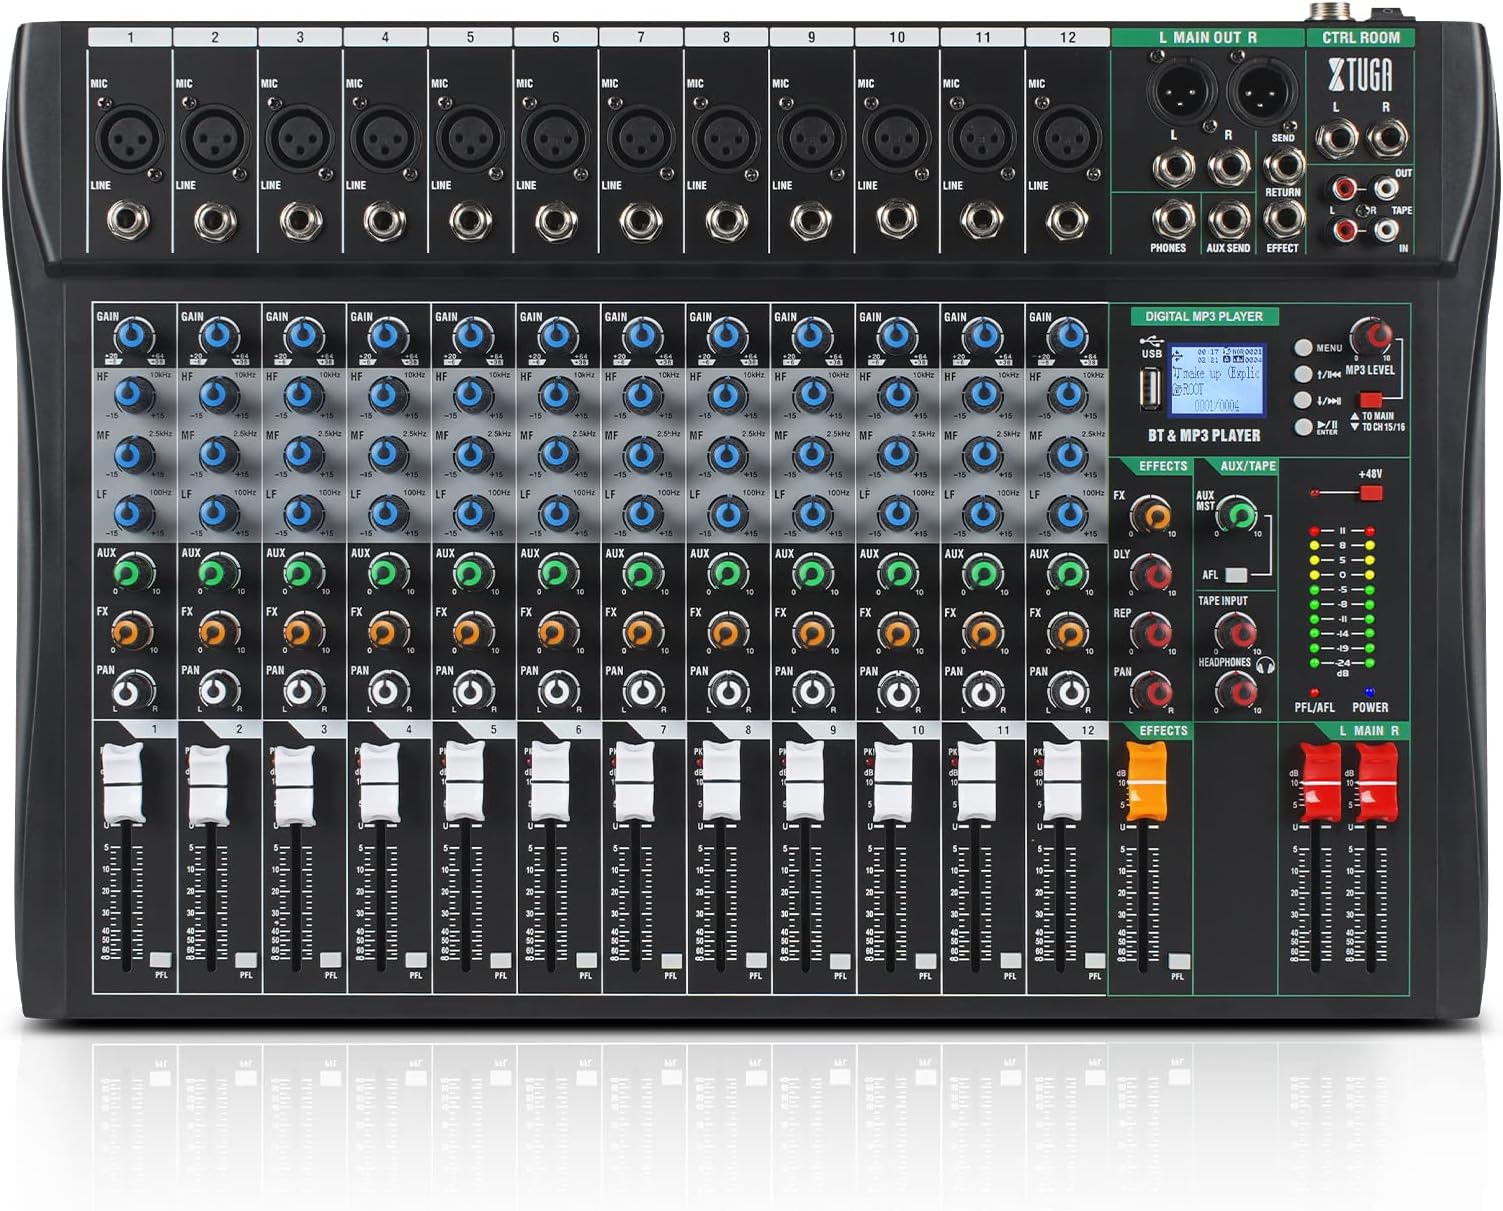Turn the AUX MST knob
The image size is (1503, 1211).
1237,515
